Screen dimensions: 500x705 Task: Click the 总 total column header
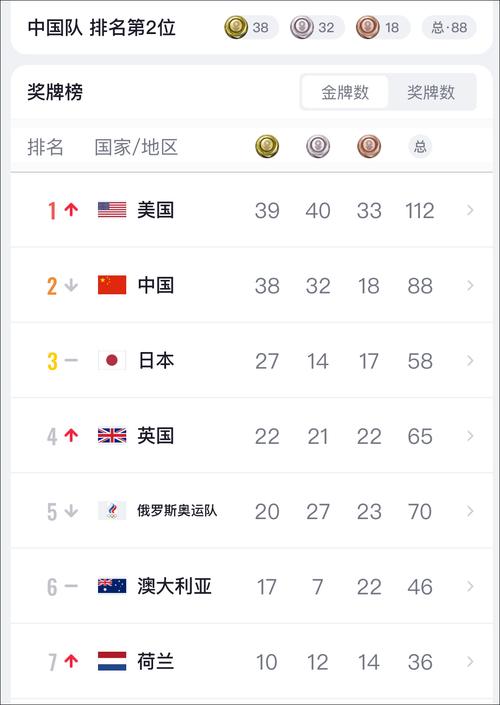point(420,147)
